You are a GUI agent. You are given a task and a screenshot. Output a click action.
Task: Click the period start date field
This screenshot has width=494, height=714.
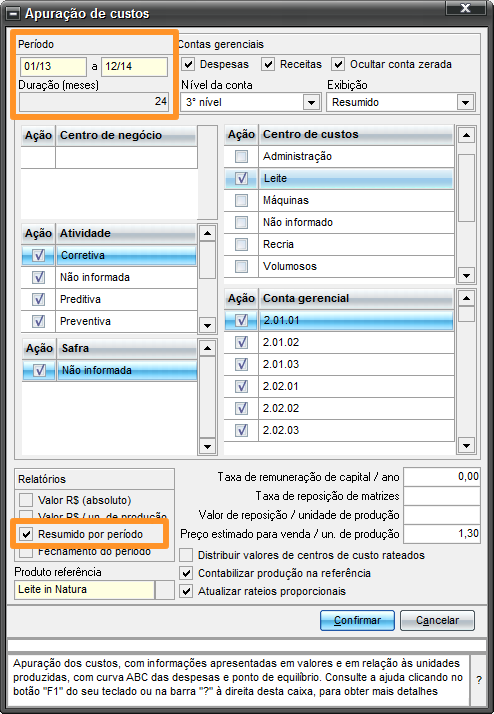(x=53, y=66)
